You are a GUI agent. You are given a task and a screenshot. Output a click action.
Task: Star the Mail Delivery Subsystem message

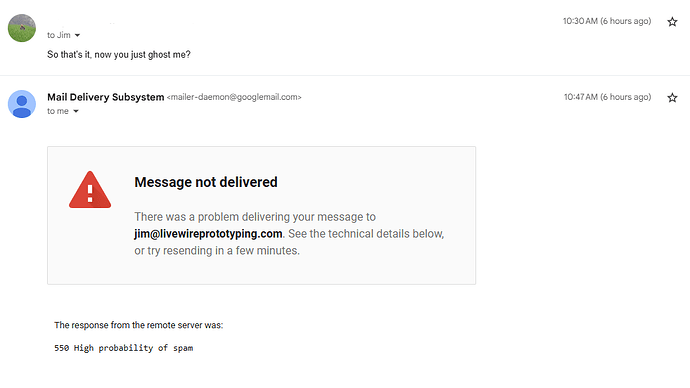coord(672,98)
